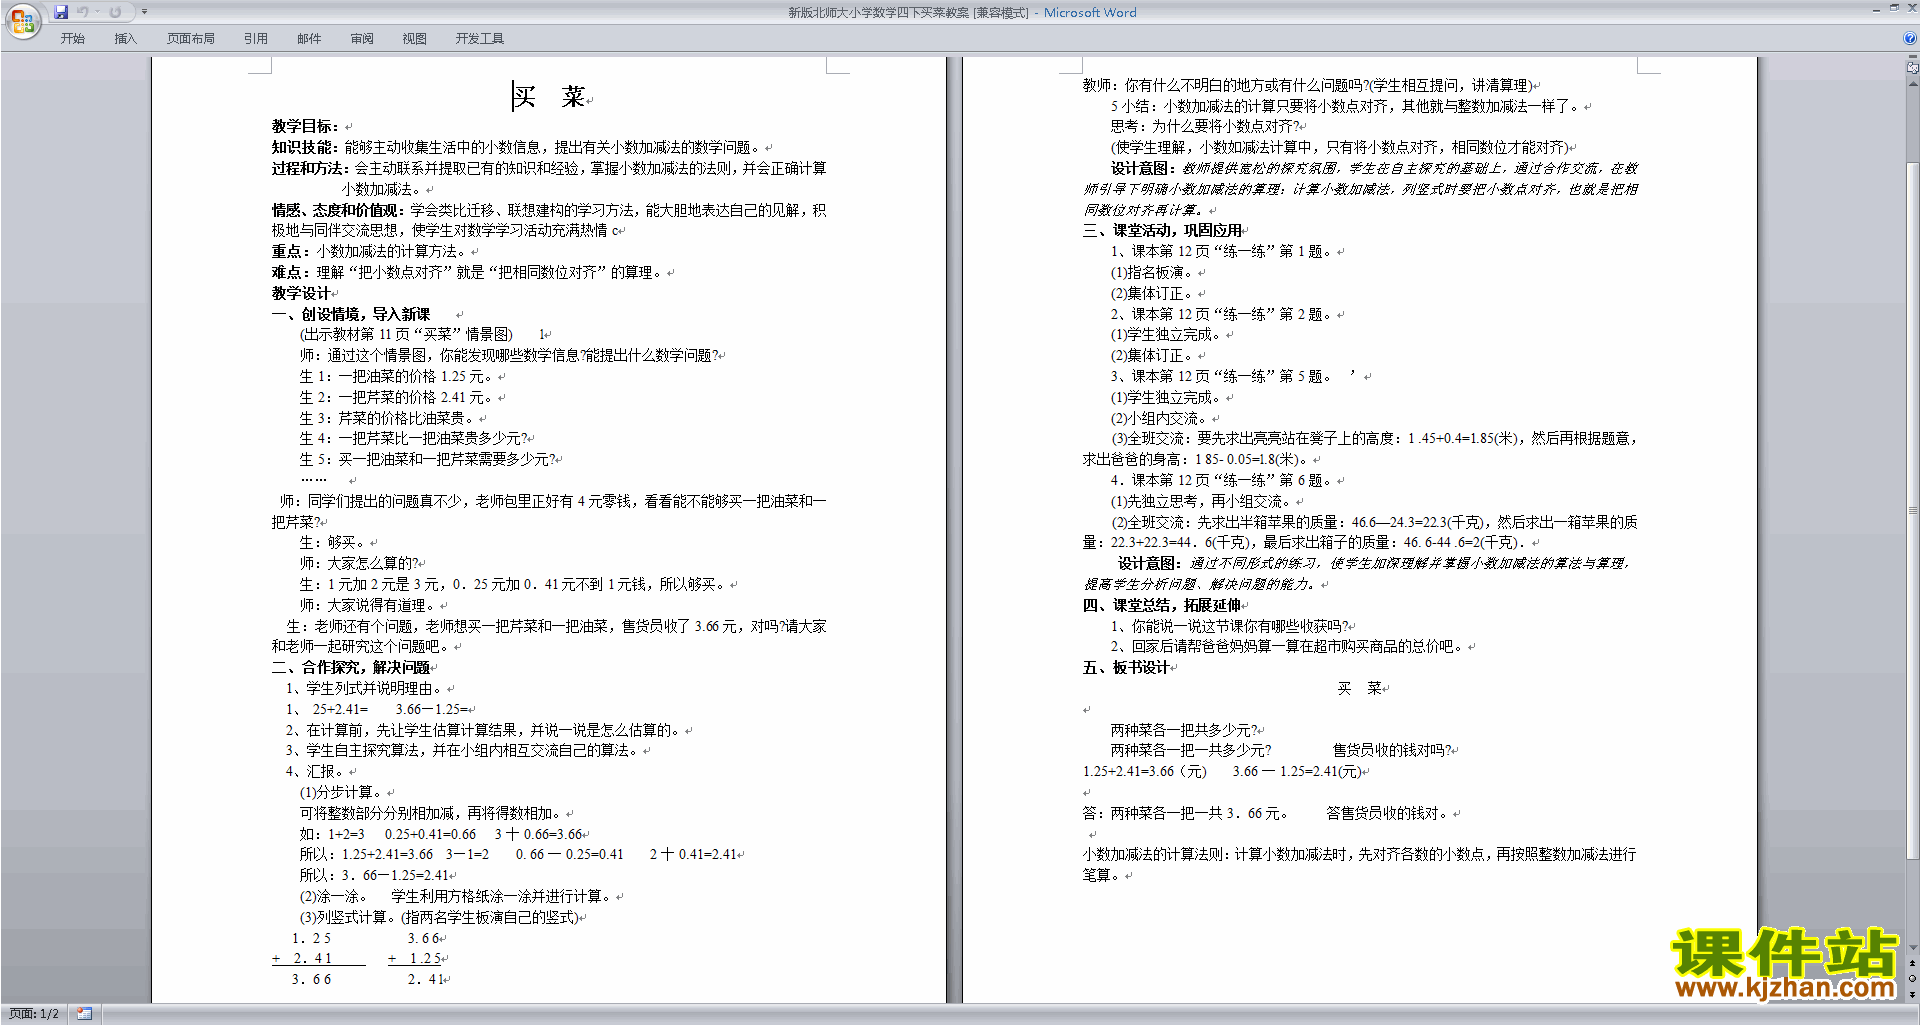This screenshot has width=1920, height=1025.
Task: Expand Customize Quick Access Toolbar dropdown
Action: 144,12
